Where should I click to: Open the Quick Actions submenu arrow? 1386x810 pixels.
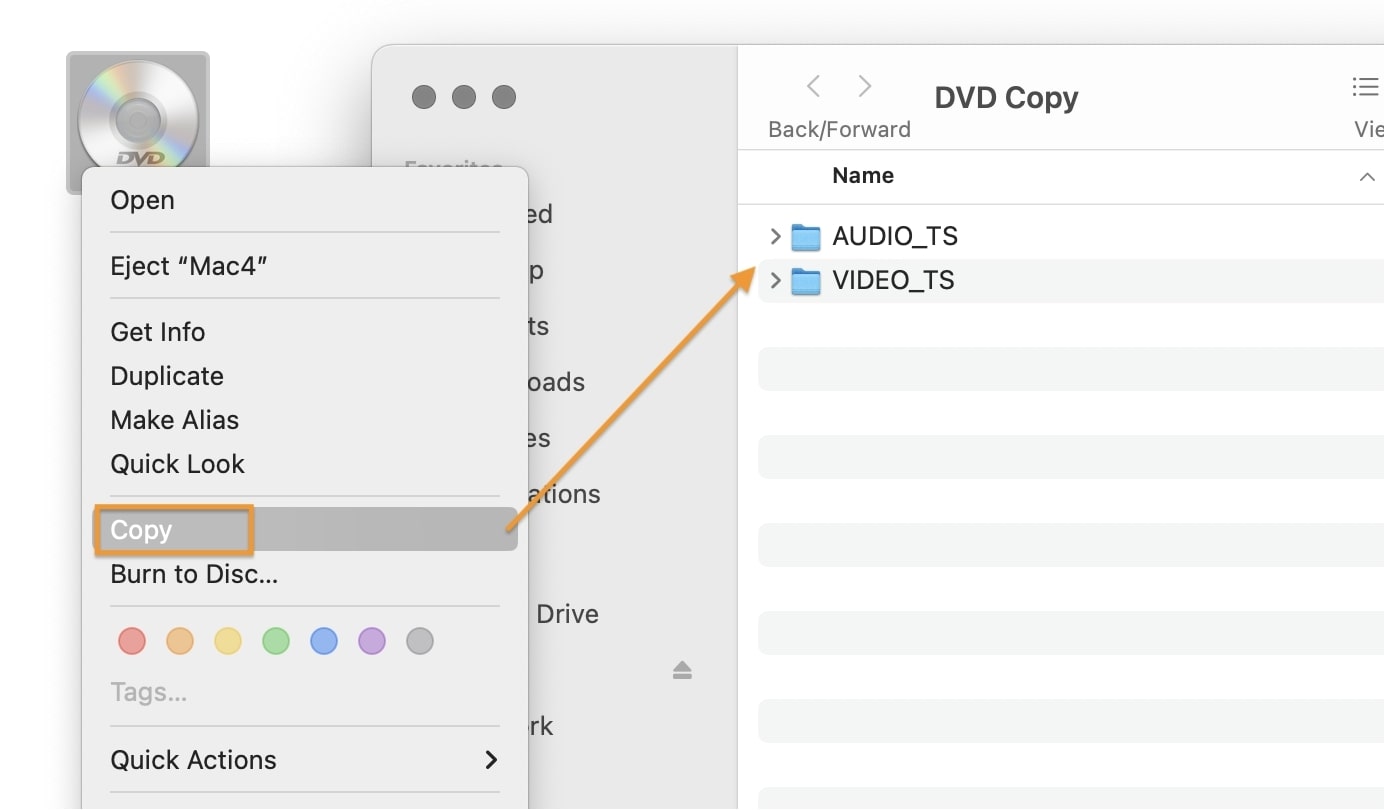coord(491,760)
